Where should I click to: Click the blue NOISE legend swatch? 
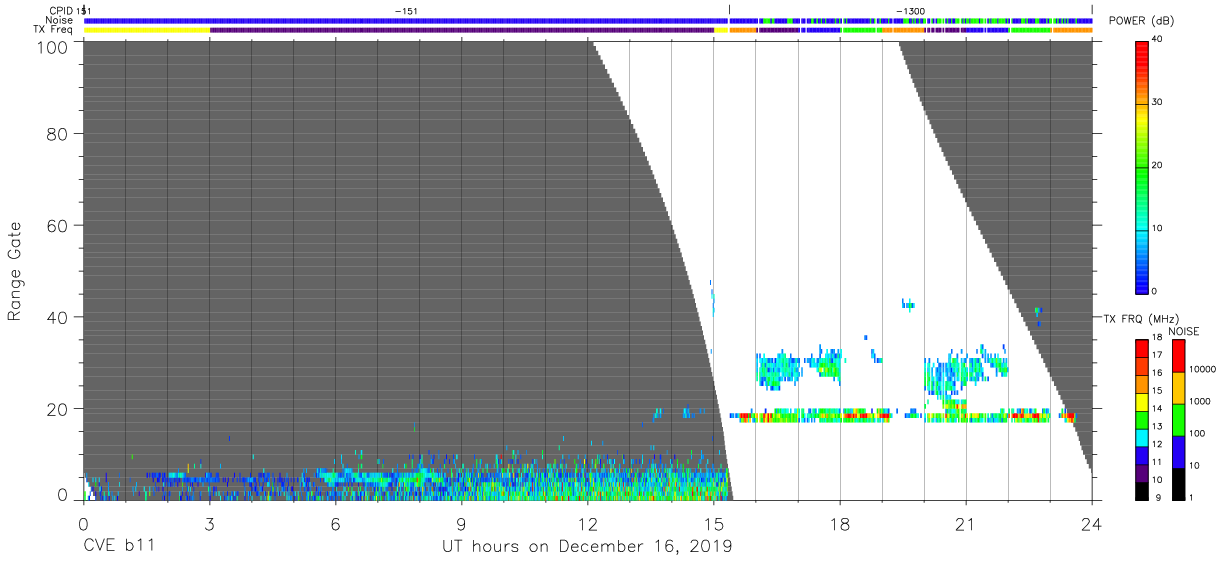(1179, 452)
